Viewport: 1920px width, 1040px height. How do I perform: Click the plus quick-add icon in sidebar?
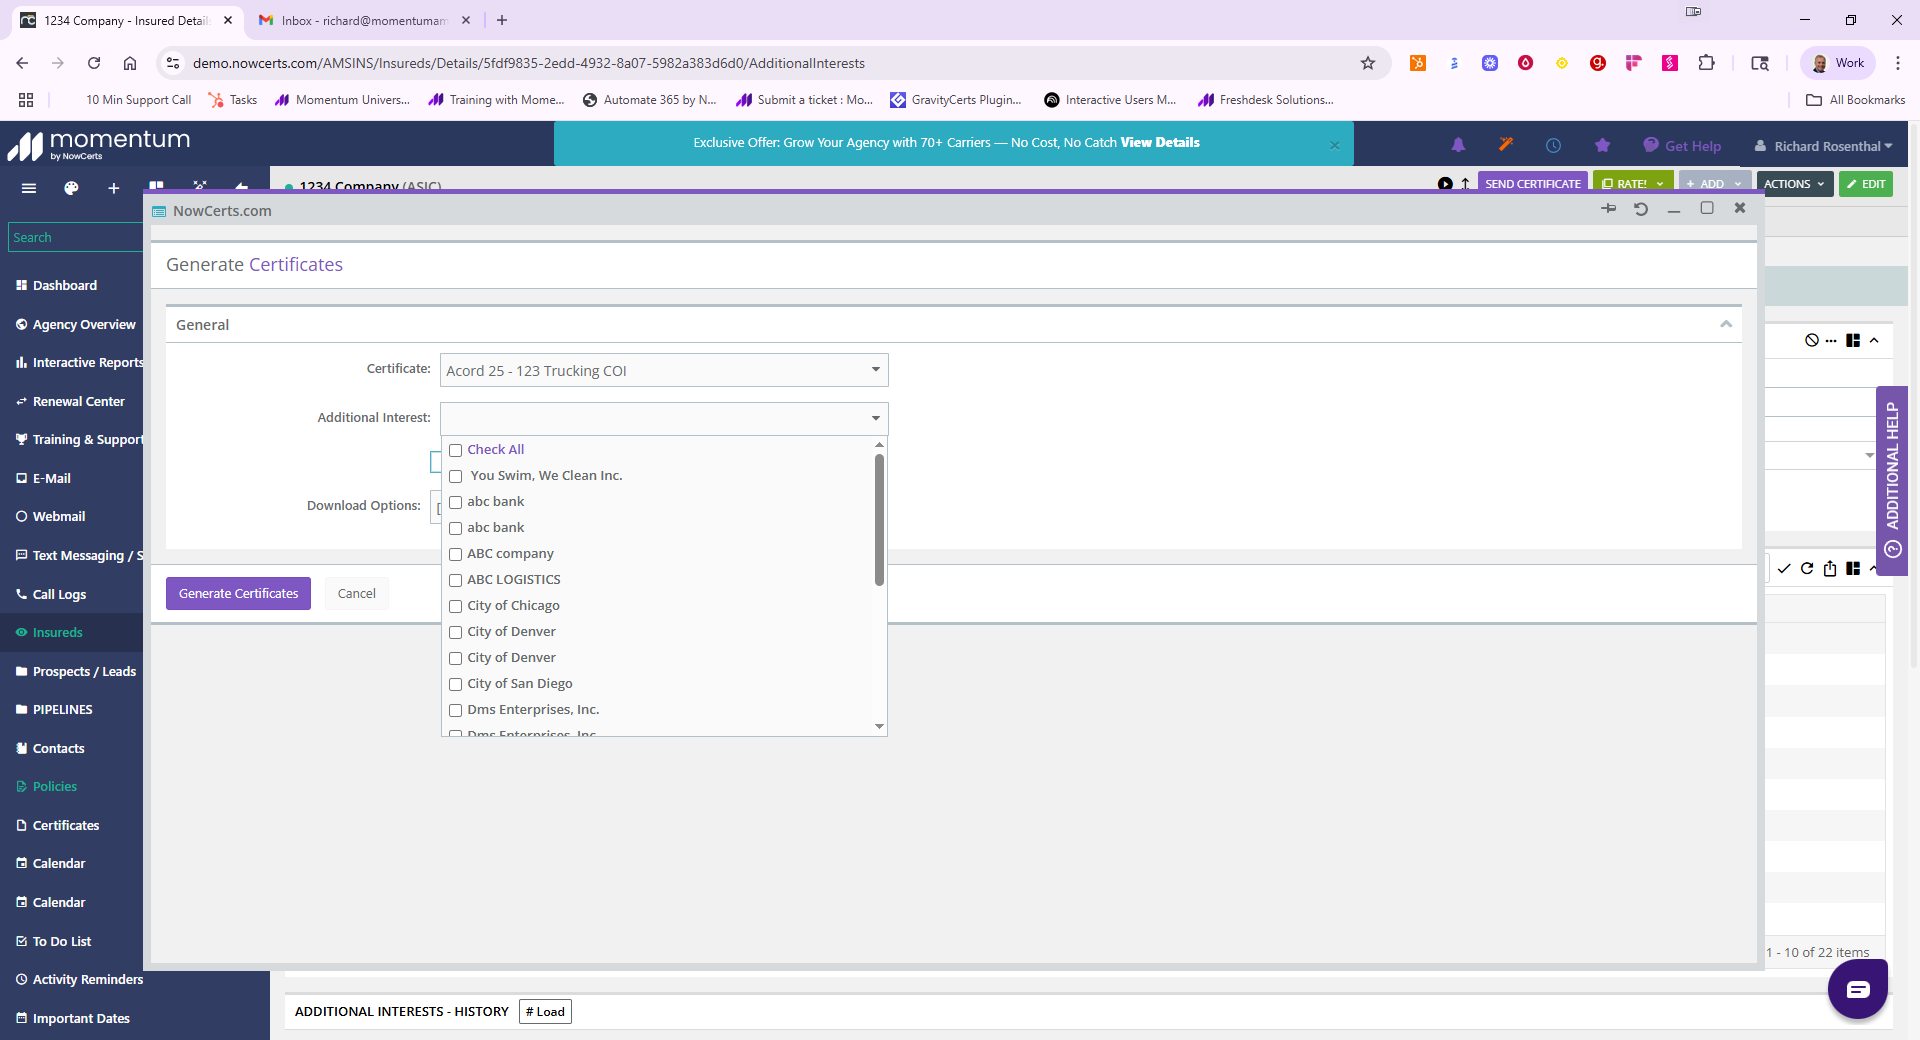(114, 188)
